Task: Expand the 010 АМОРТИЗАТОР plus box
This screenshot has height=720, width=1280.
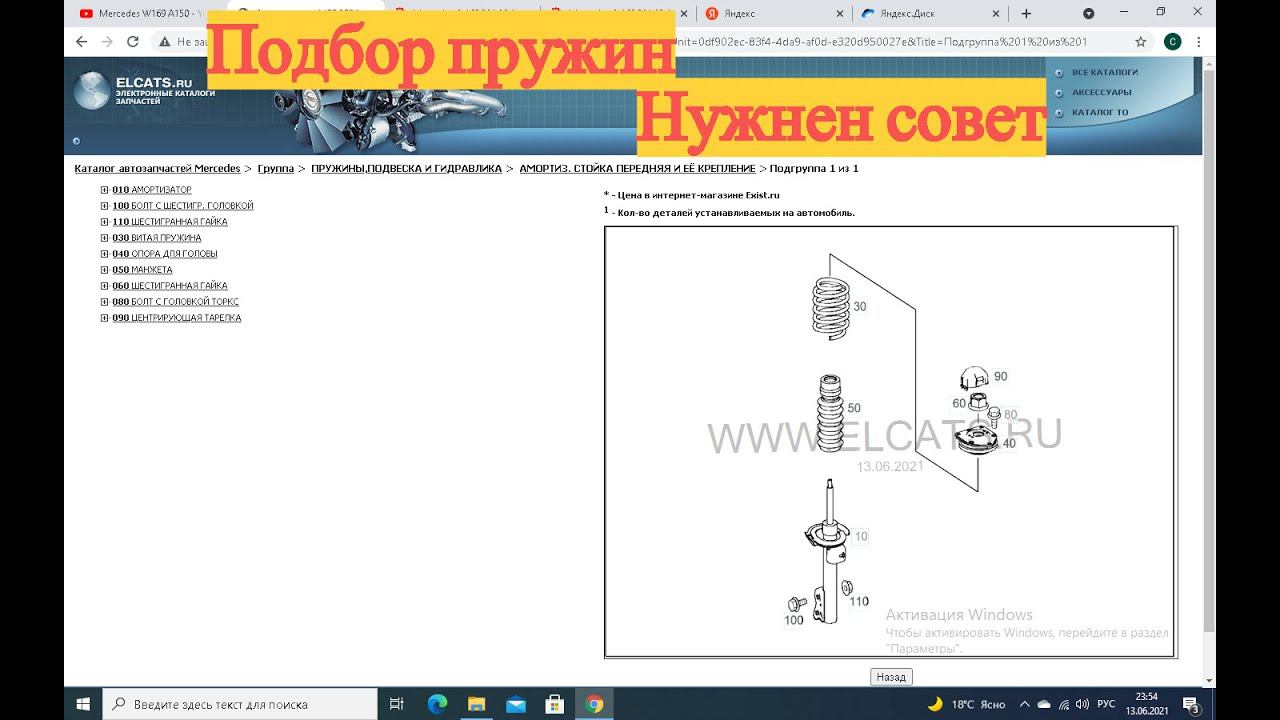Action: pyautogui.click(x=104, y=190)
